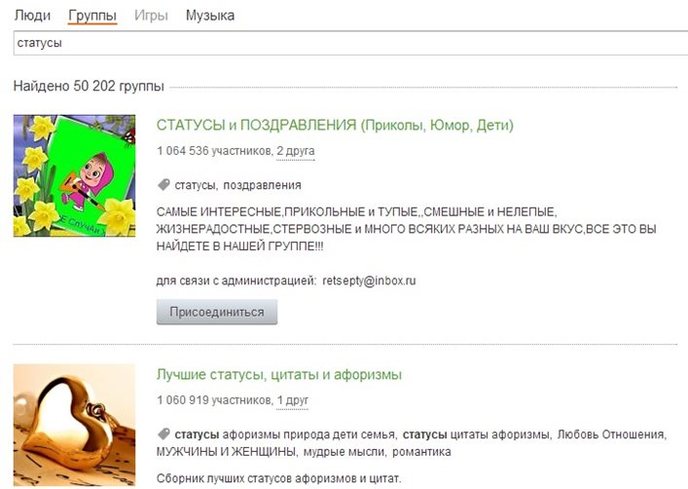Click the search field containing 'статусы'
The width and height of the screenshot is (688, 489).
(351, 43)
